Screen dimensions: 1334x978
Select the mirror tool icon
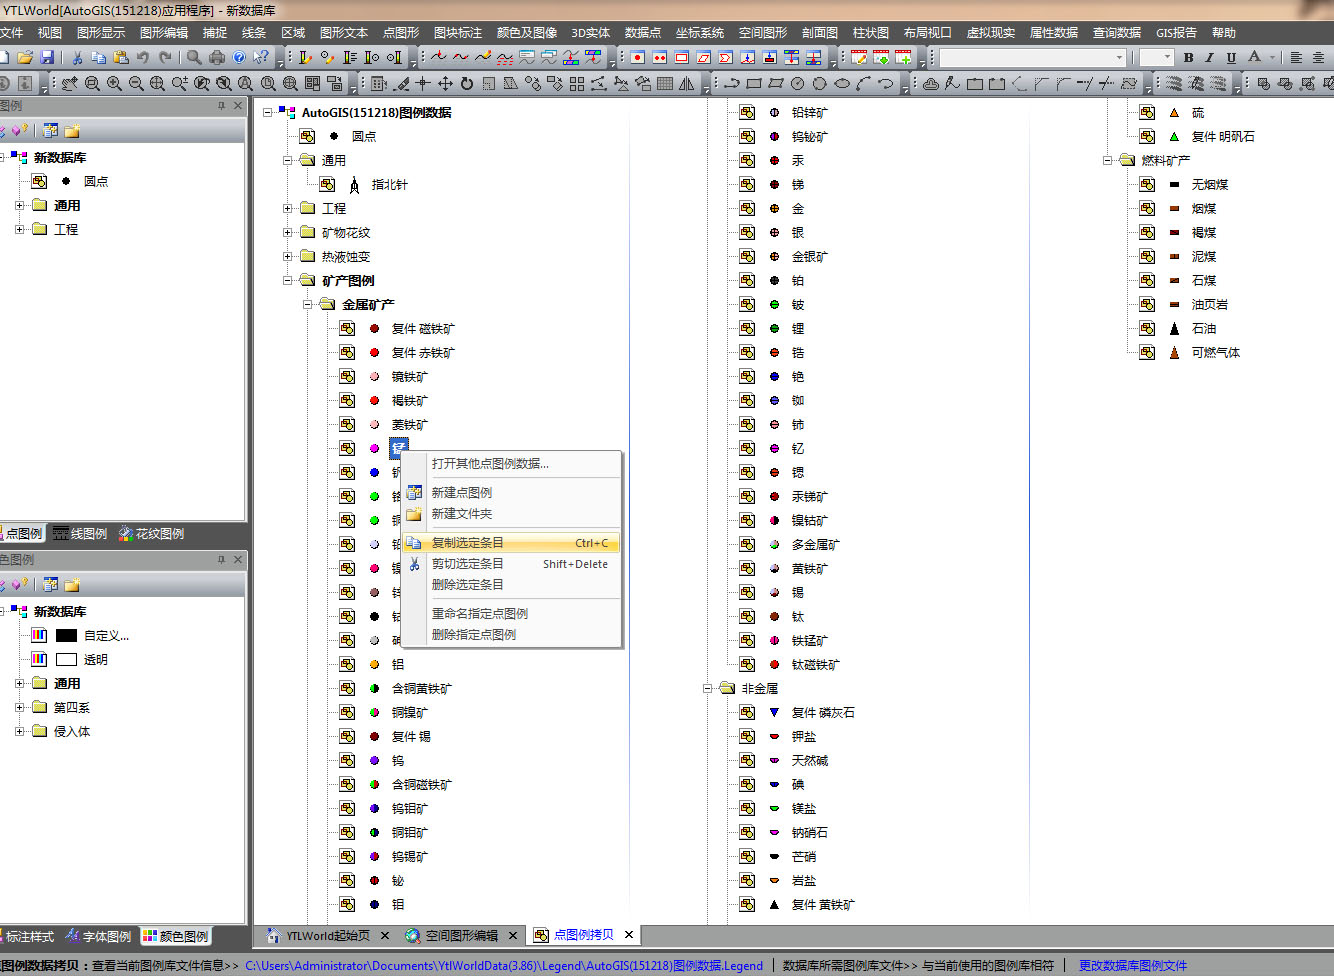686,83
